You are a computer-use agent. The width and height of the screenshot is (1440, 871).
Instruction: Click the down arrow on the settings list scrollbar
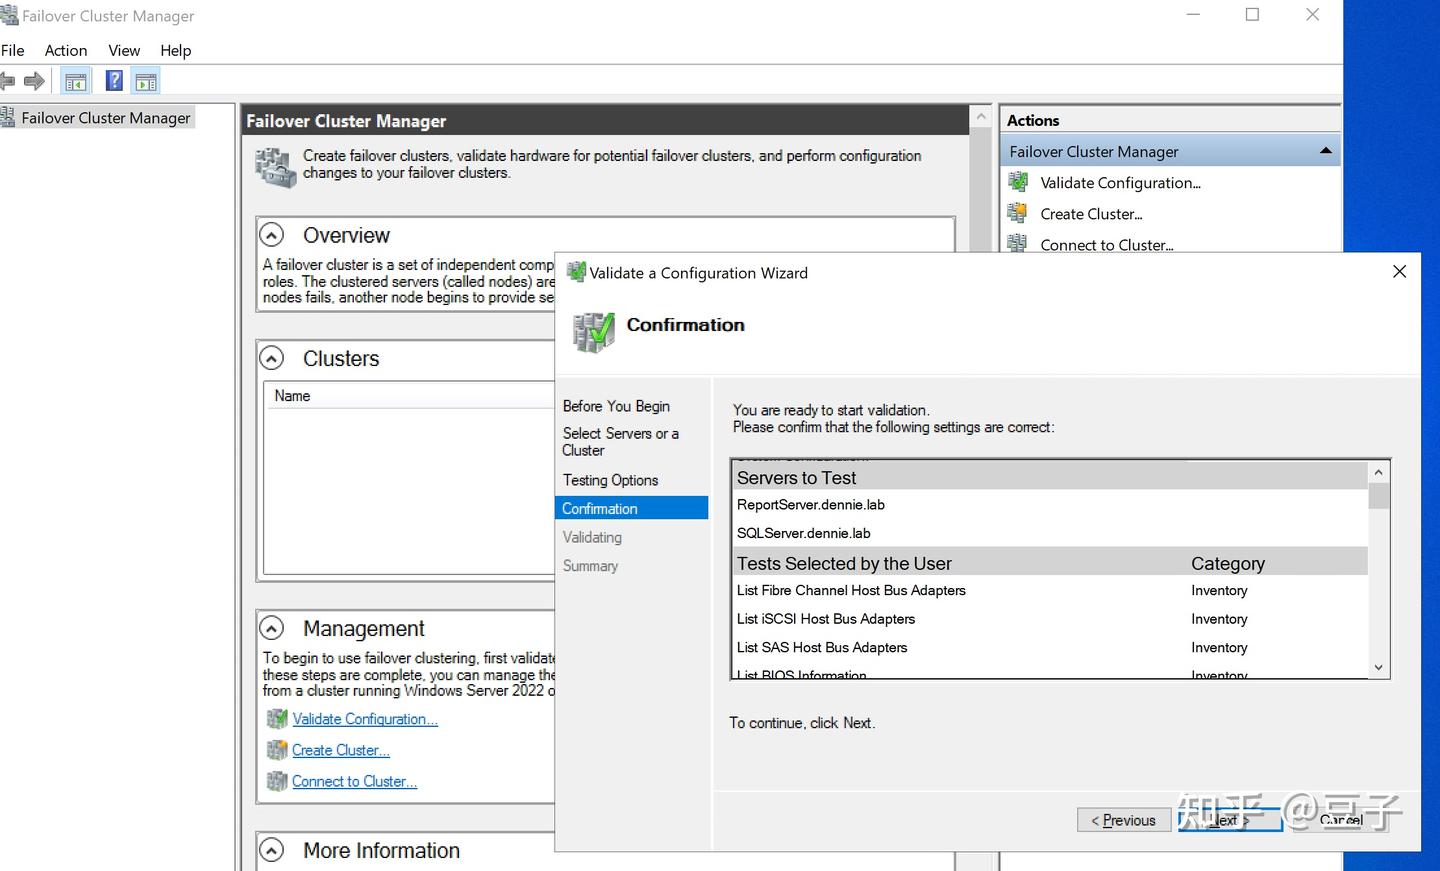(x=1378, y=667)
